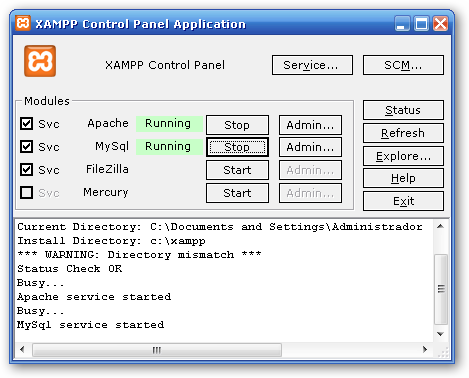Start the FileZilla module
469x378 pixels.
pyautogui.click(x=237, y=170)
